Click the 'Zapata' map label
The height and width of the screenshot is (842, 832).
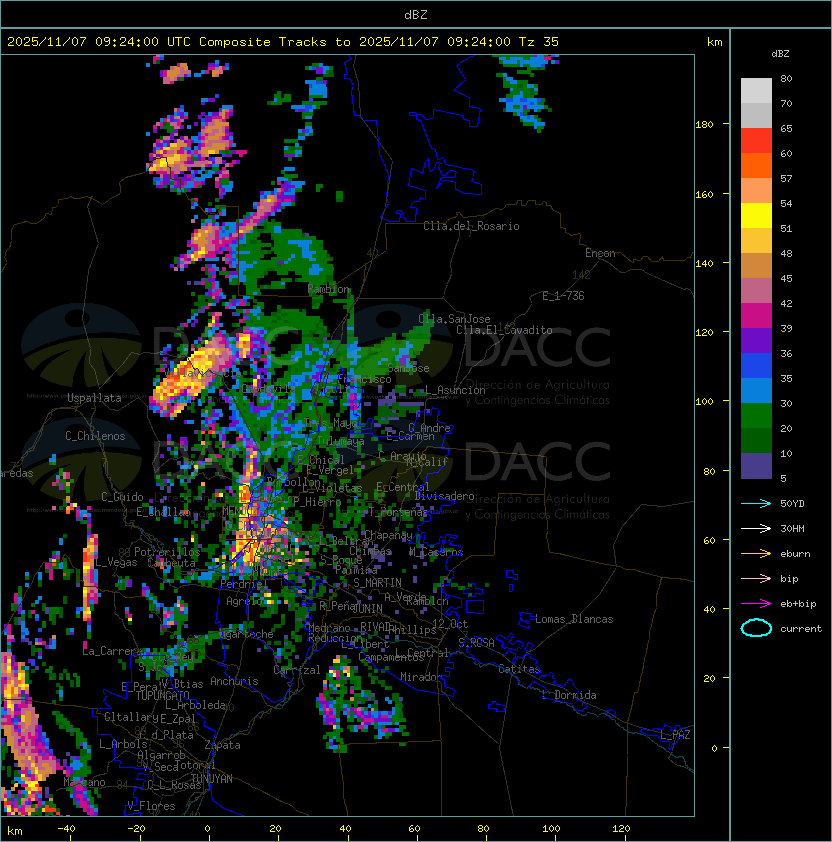[222, 745]
